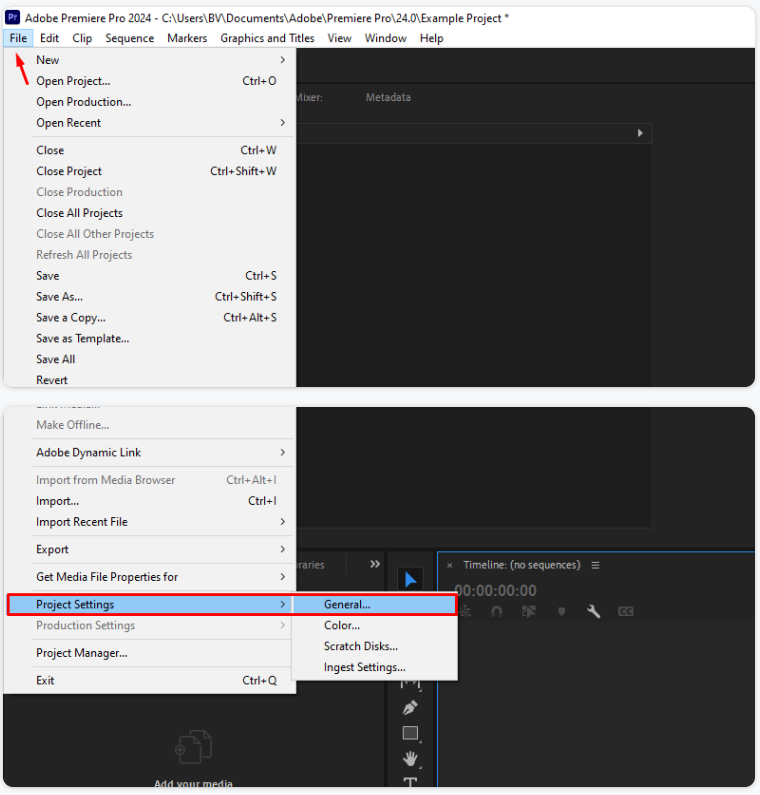Click the Premiere Pro app icon
Image resolution: width=760 pixels, height=795 pixels.
(x=12, y=17)
